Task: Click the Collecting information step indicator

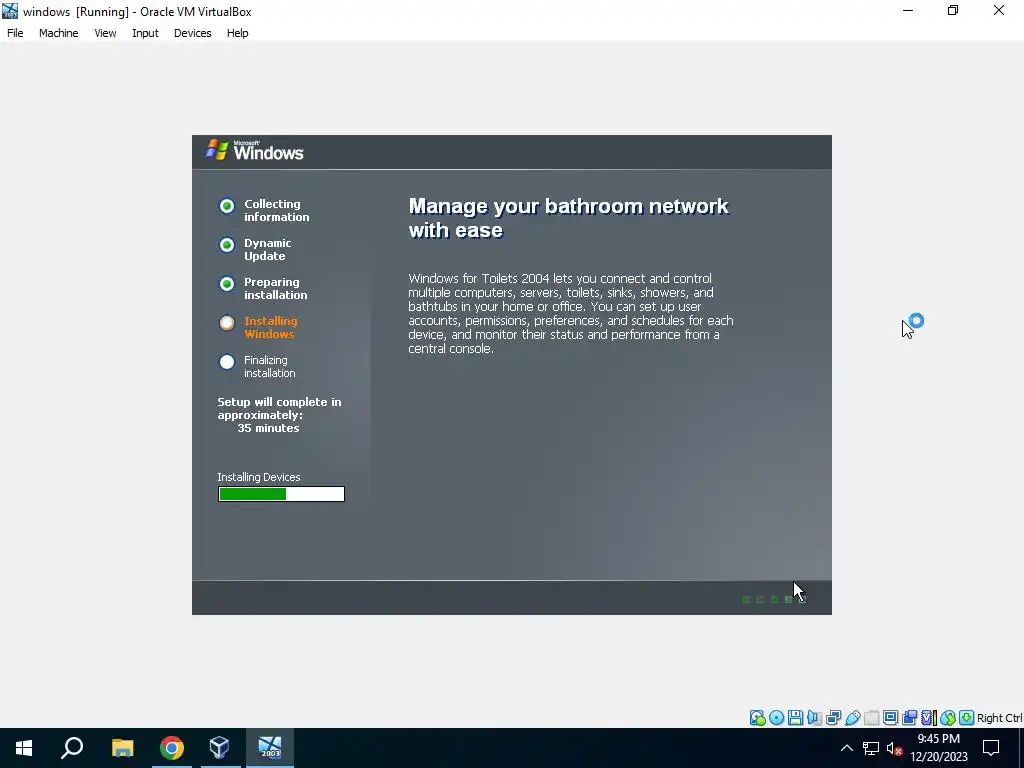Action: pyautogui.click(x=227, y=206)
